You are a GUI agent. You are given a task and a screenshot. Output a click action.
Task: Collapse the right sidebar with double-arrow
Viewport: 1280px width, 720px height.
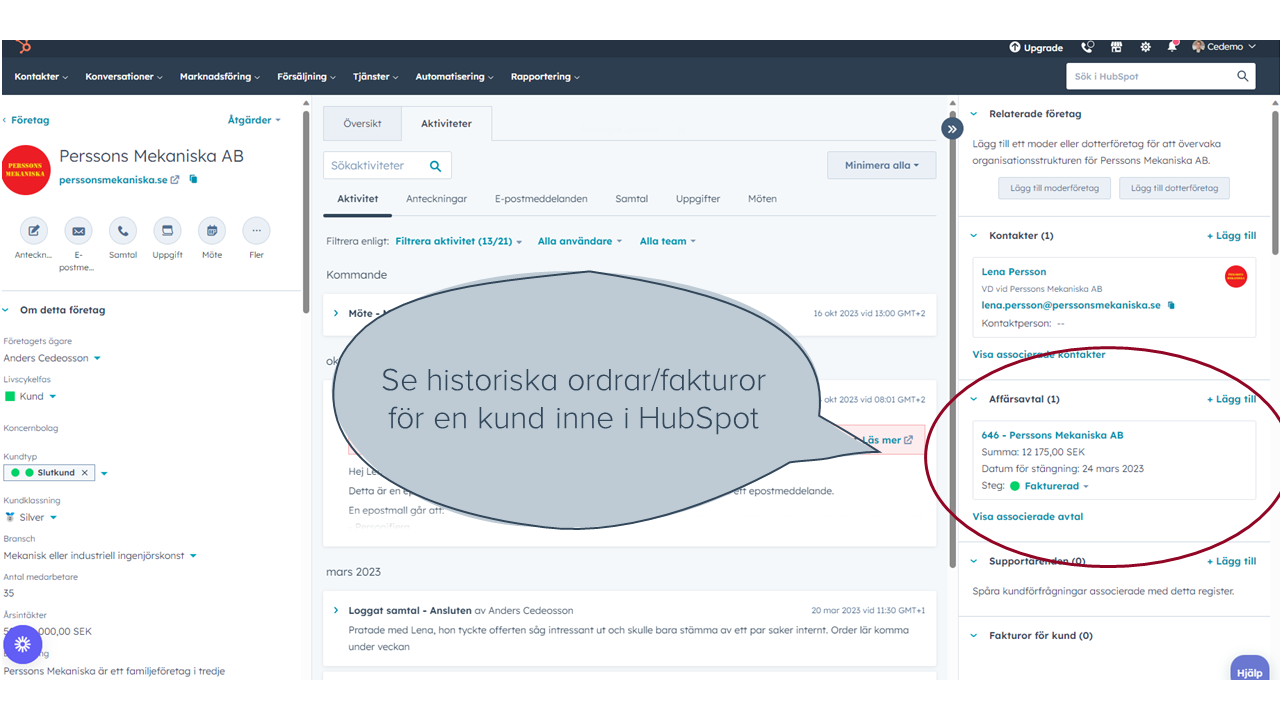[952, 129]
